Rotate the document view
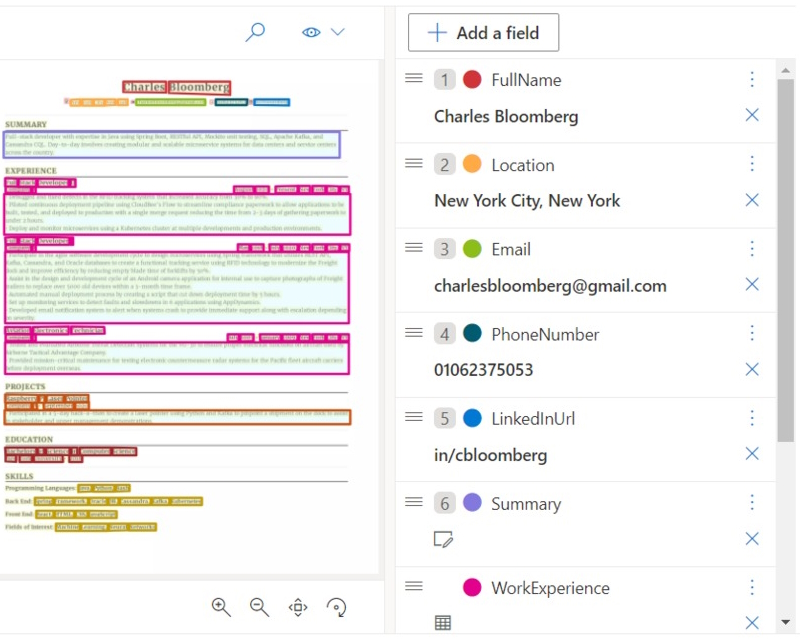This screenshot has width=800, height=639. pyautogui.click(x=336, y=607)
